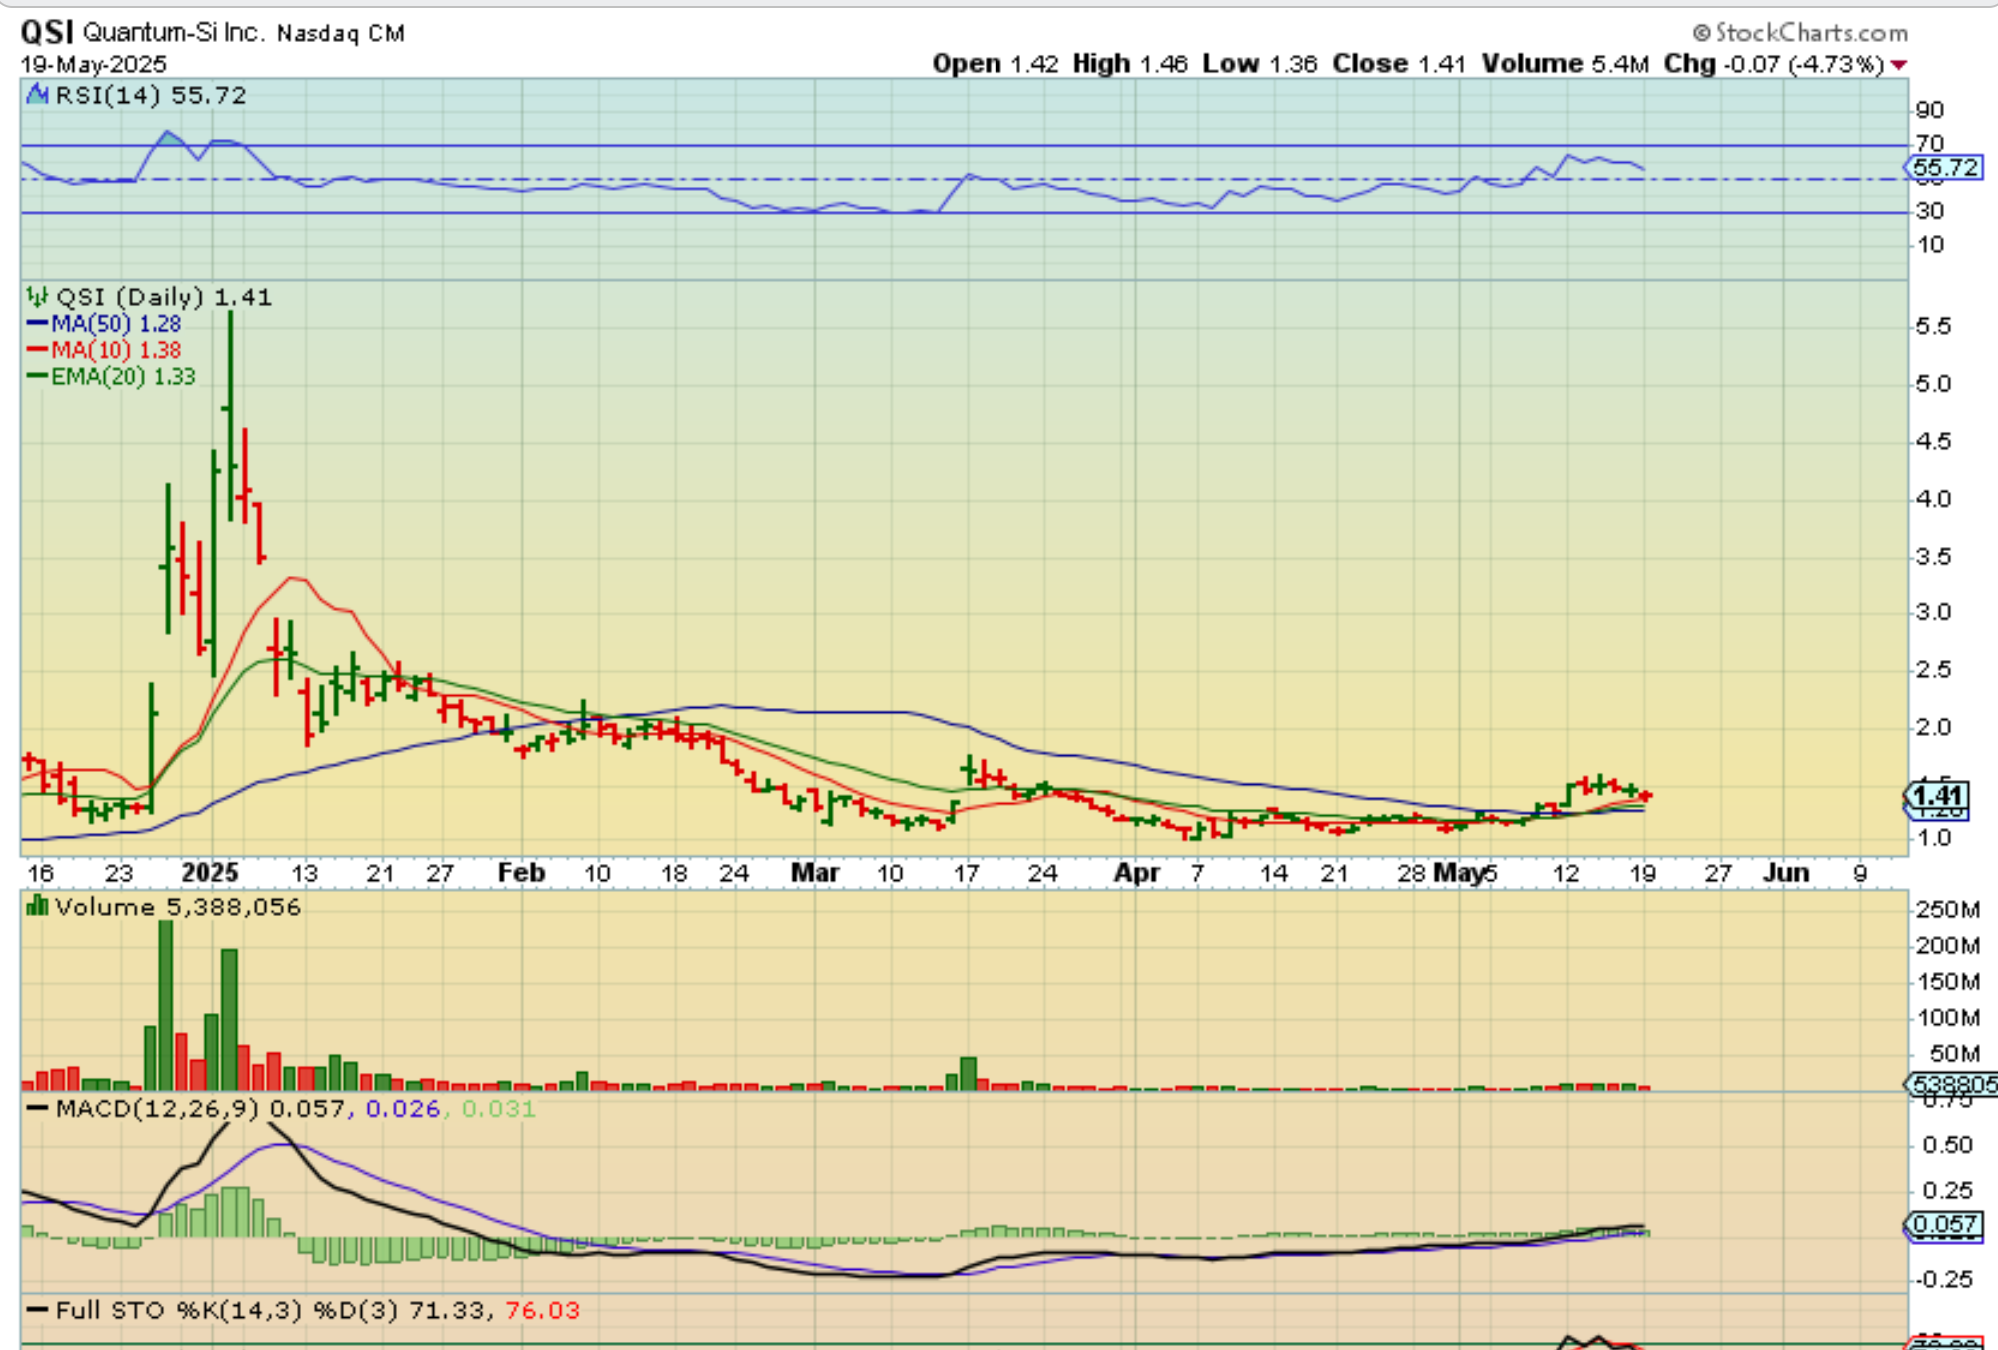Screen dimensions: 1998x1350
Task: Click the red down arrow beside Chg
Action: (1898, 65)
